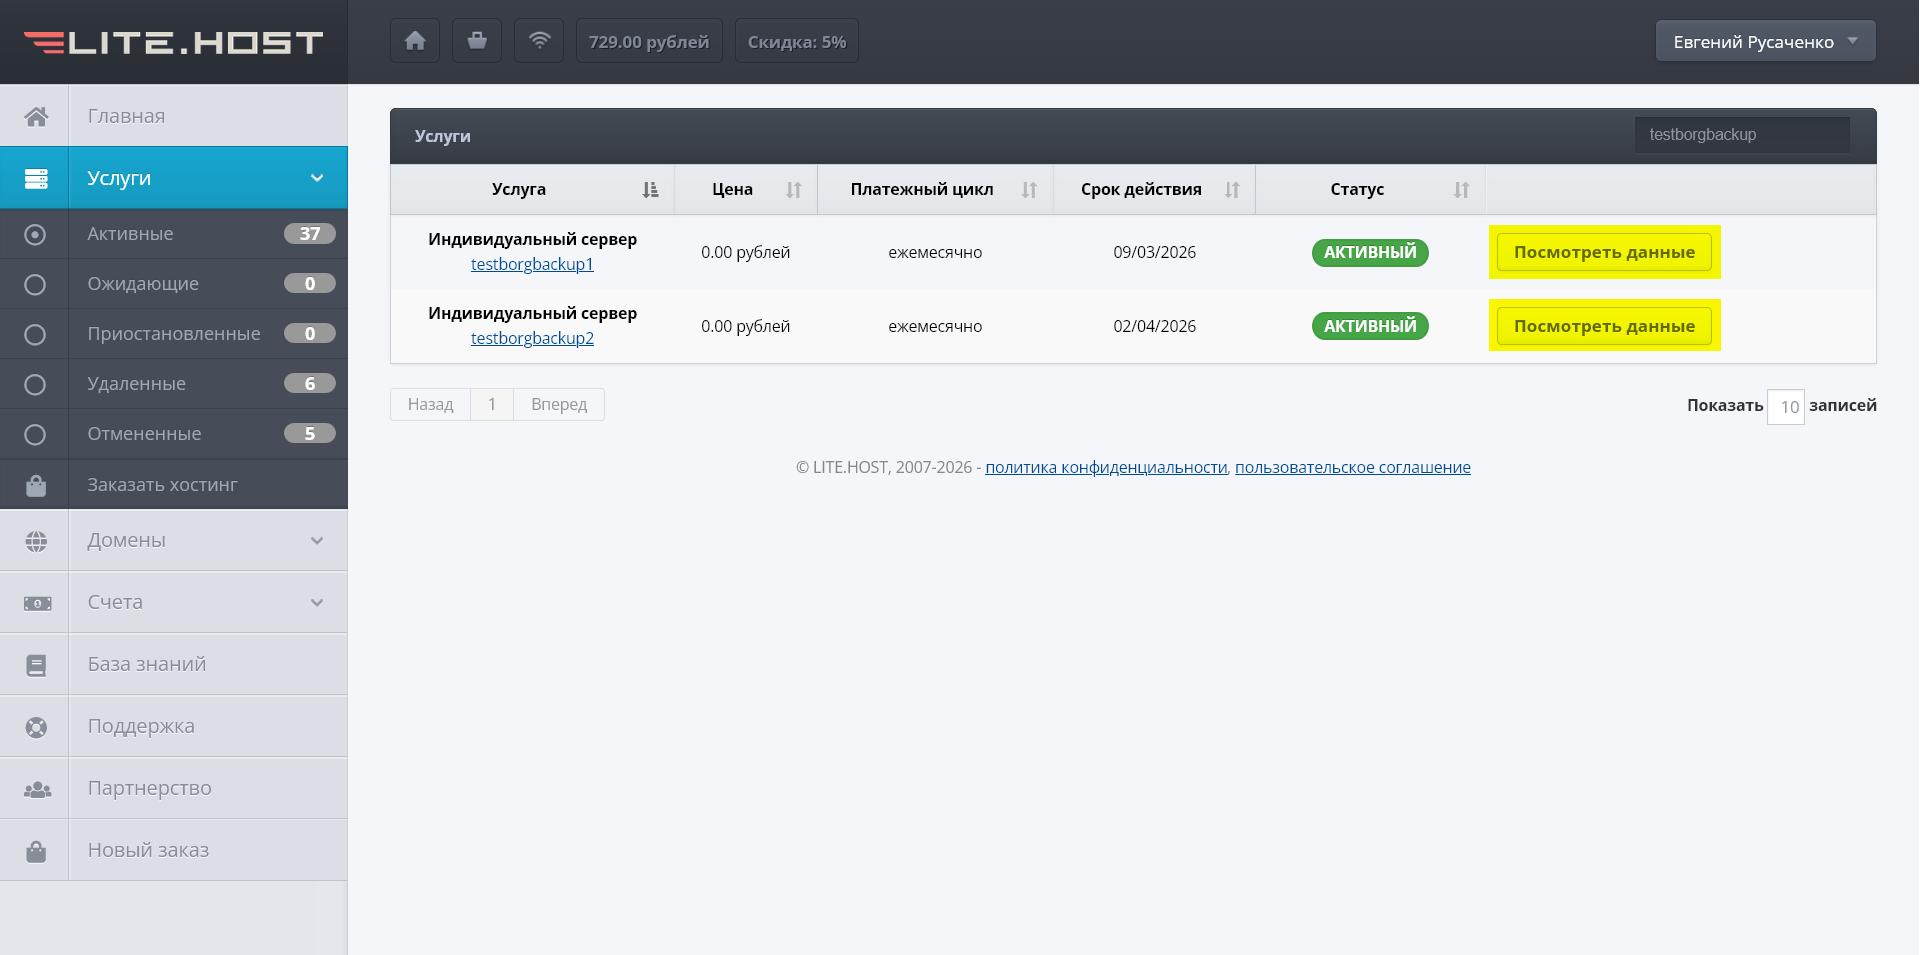Sort by Срок действия column arrows
This screenshot has height=955, width=1920.
1232,190
